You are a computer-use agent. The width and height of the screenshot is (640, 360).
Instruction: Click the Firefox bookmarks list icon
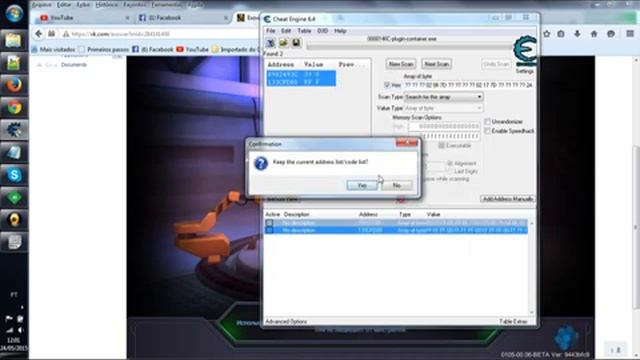pos(561,34)
